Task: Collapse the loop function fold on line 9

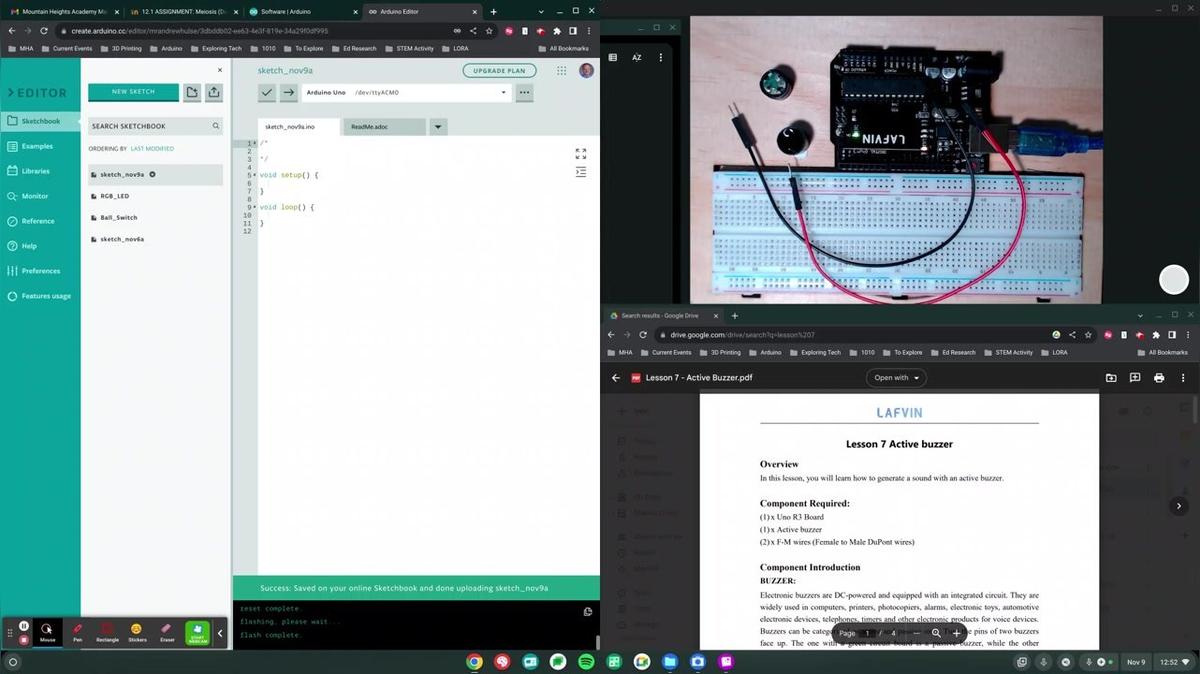Action: (x=255, y=207)
